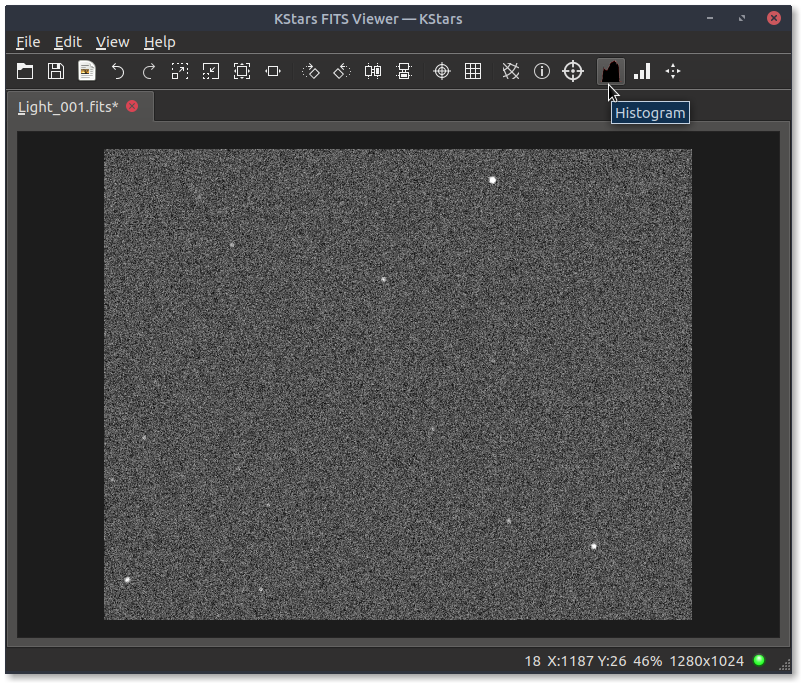Click the Save floppy disk icon
This screenshot has width=801, height=683.
[x=56, y=71]
